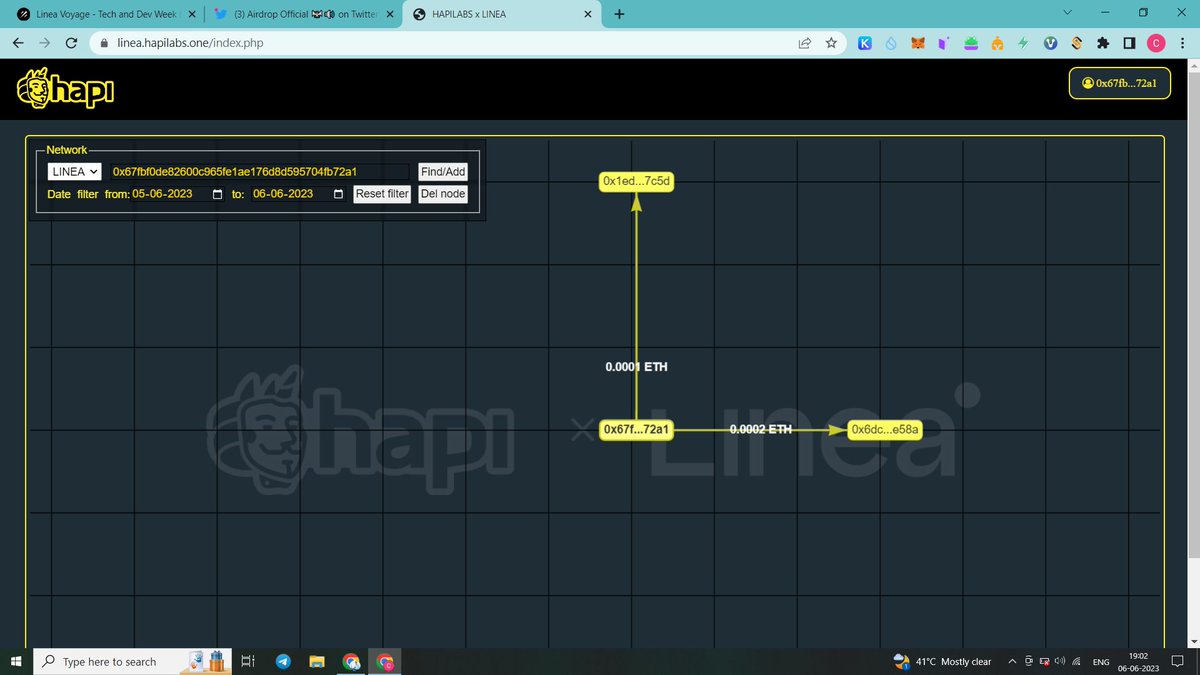Open the blue V extension
The height and width of the screenshot is (675, 1200).
[1050, 43]
